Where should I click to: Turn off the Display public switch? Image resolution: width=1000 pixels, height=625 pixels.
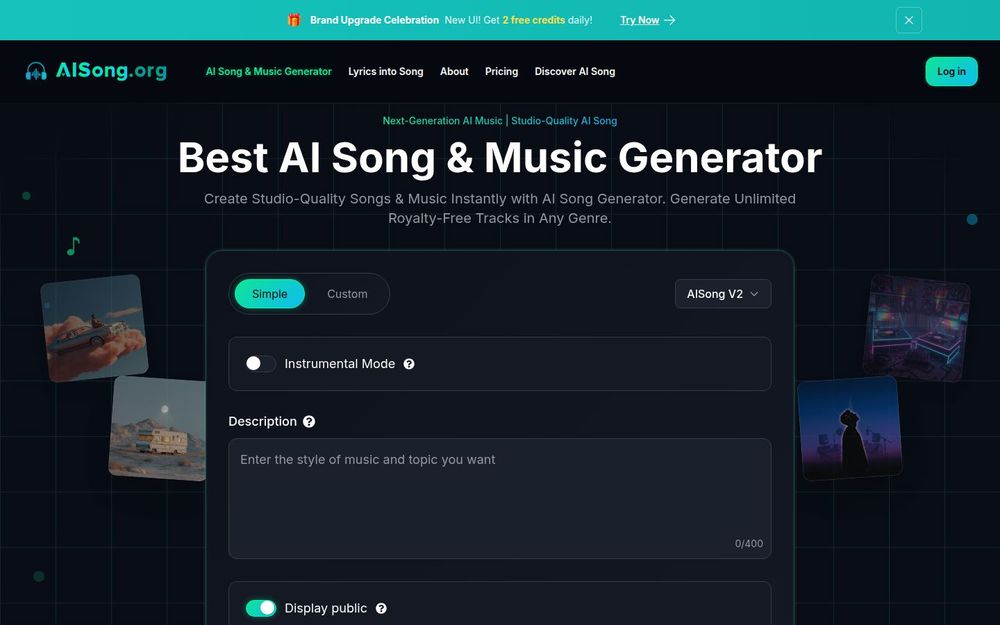coord(260,608)
